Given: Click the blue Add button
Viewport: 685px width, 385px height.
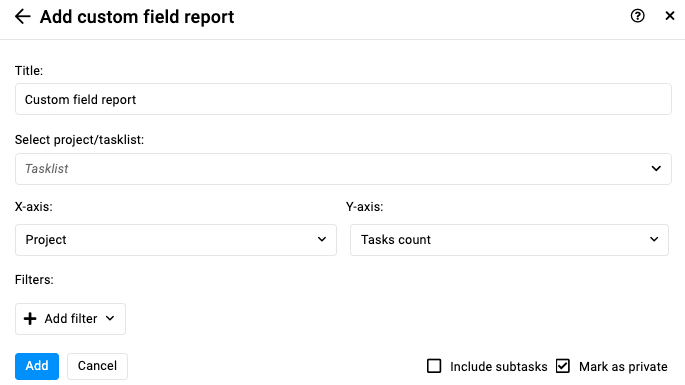Looking at the screenshot, I should [x=37, y=366].
